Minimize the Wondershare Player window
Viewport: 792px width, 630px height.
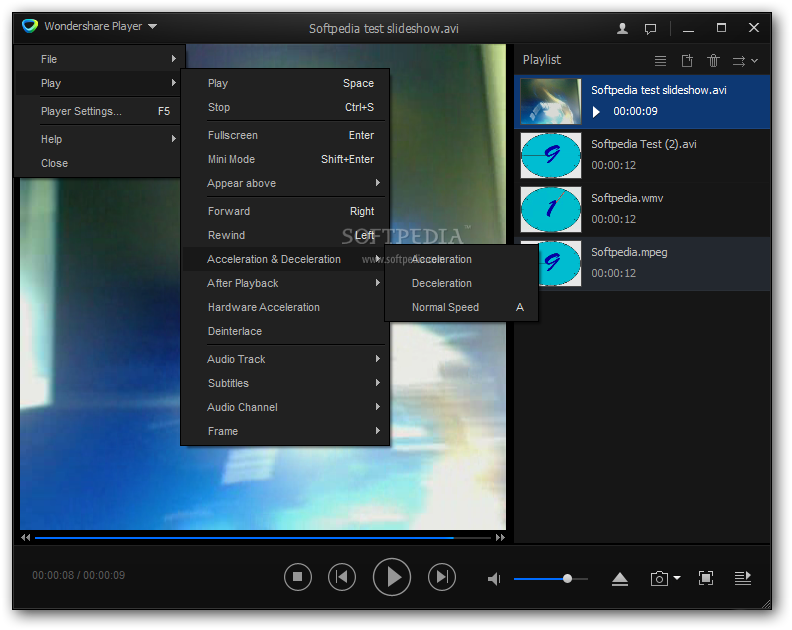688,29
